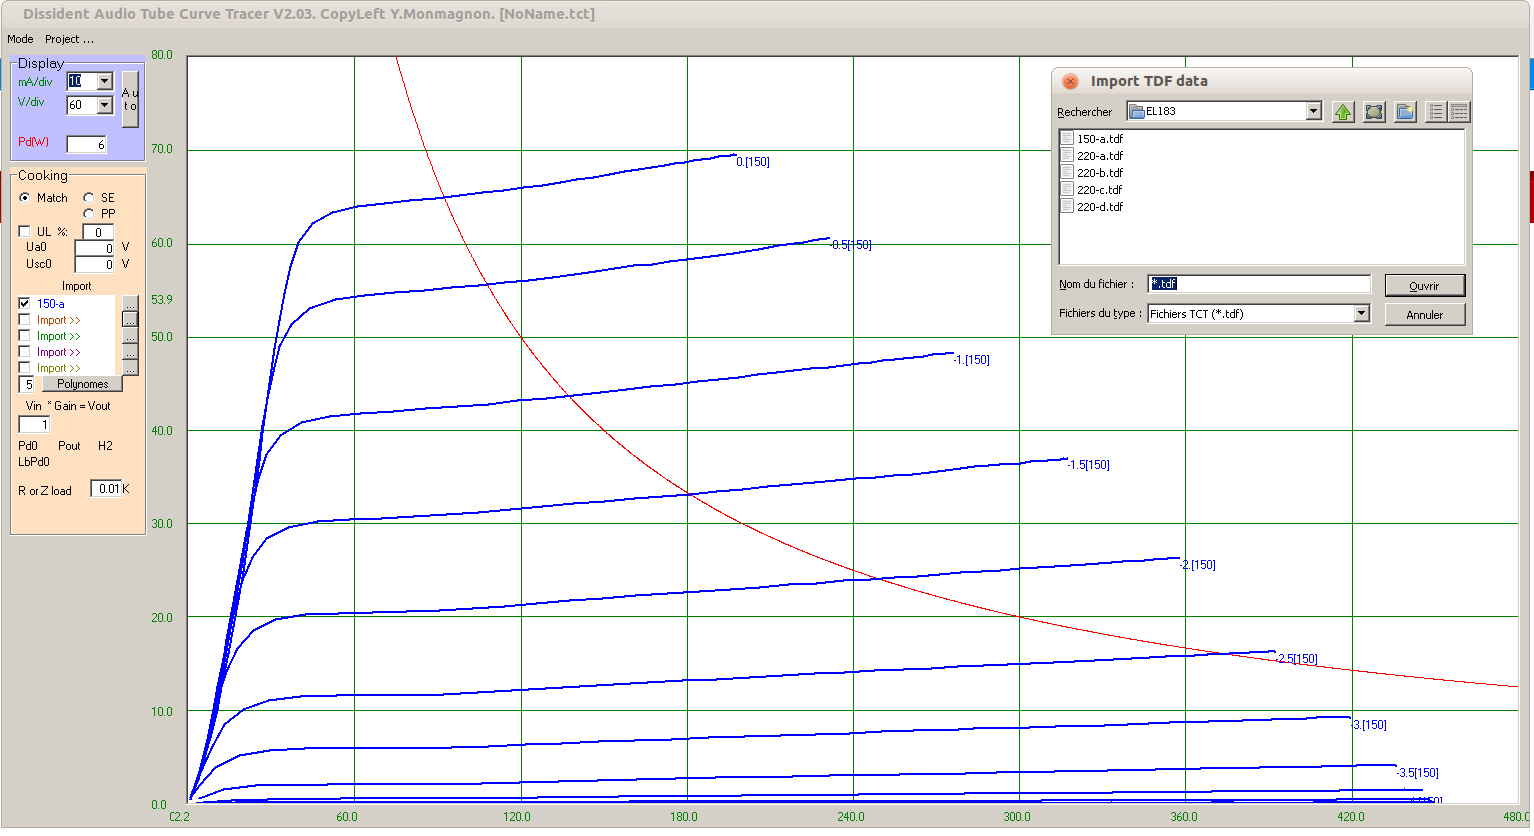The height and width of the screenshot is (836, 1534).
Task: Expand the Rechercher folder dropdown
Action: point(1314,111)
